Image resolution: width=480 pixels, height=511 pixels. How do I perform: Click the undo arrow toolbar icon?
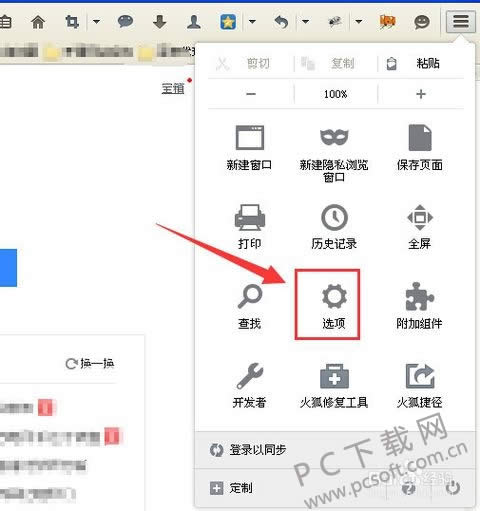(x=281, y=22)
